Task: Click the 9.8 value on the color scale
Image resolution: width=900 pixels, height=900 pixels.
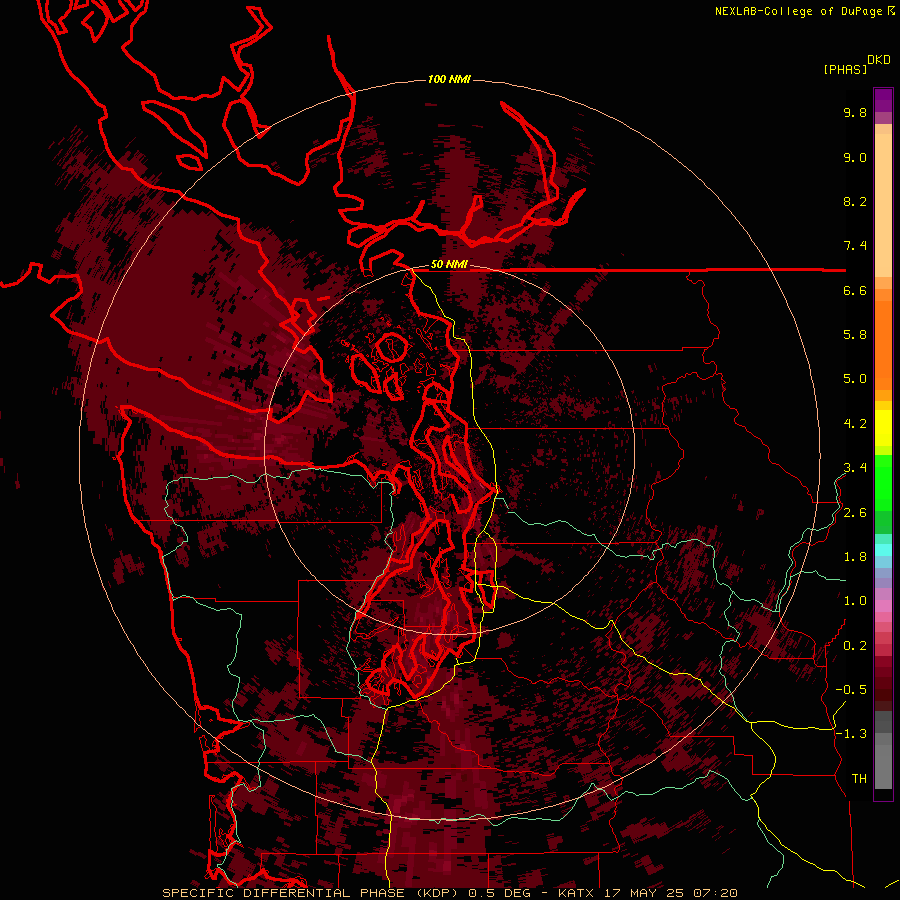Action: click(855, 112)
